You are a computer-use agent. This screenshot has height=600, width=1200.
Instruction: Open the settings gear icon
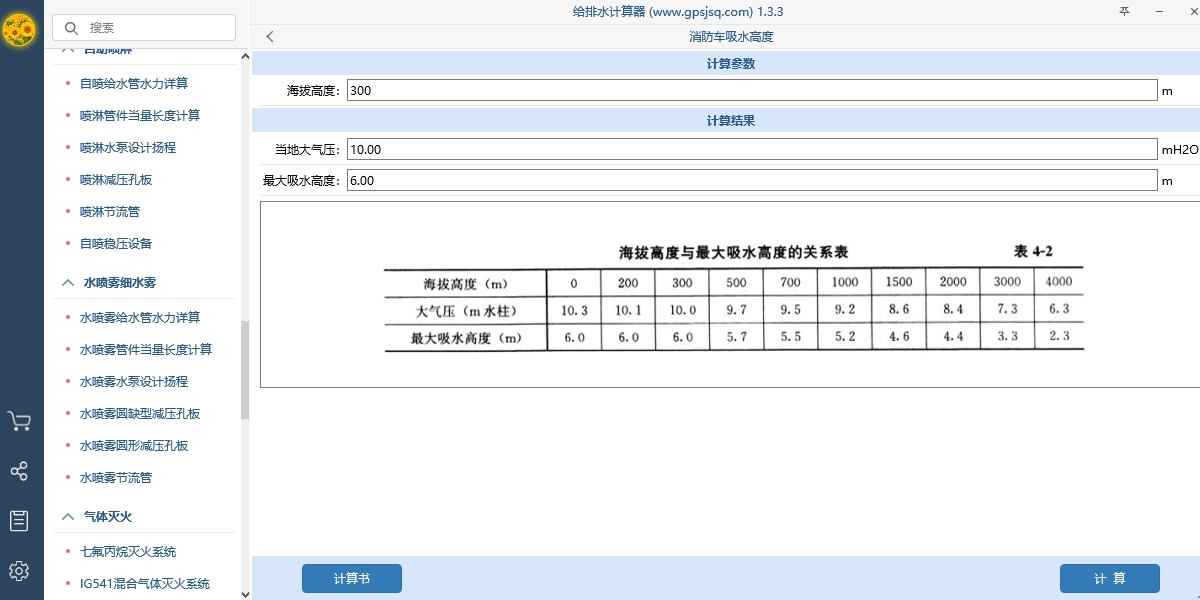20,570
